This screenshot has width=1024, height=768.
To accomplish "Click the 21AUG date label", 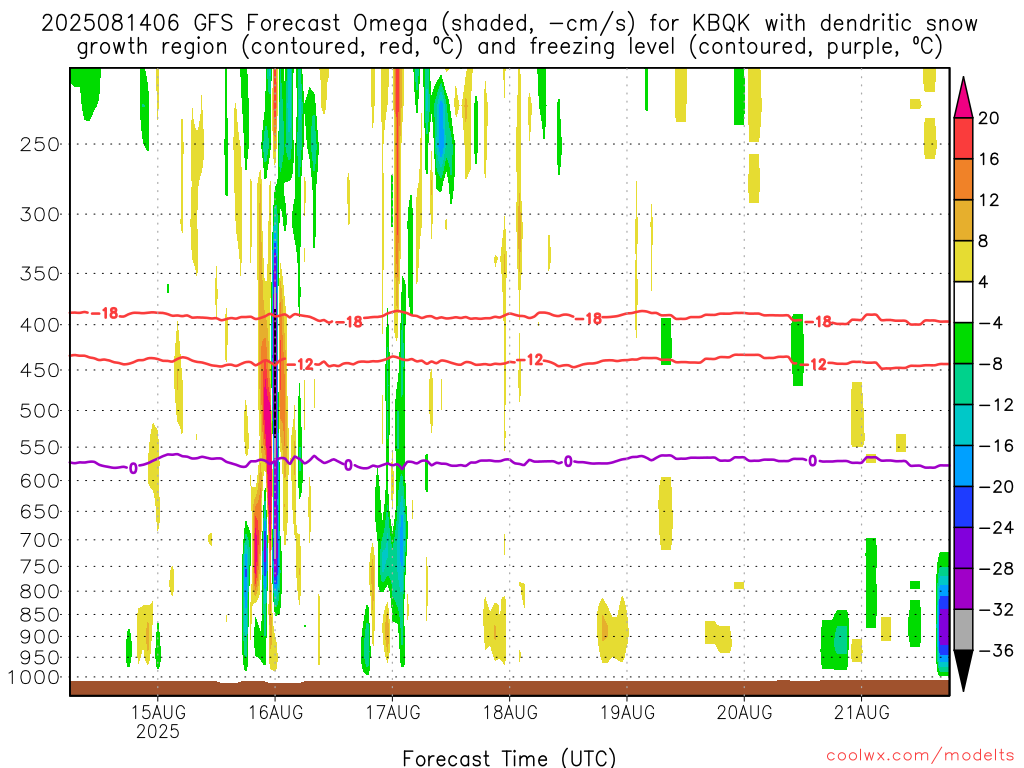I will (x=862, y=712).
